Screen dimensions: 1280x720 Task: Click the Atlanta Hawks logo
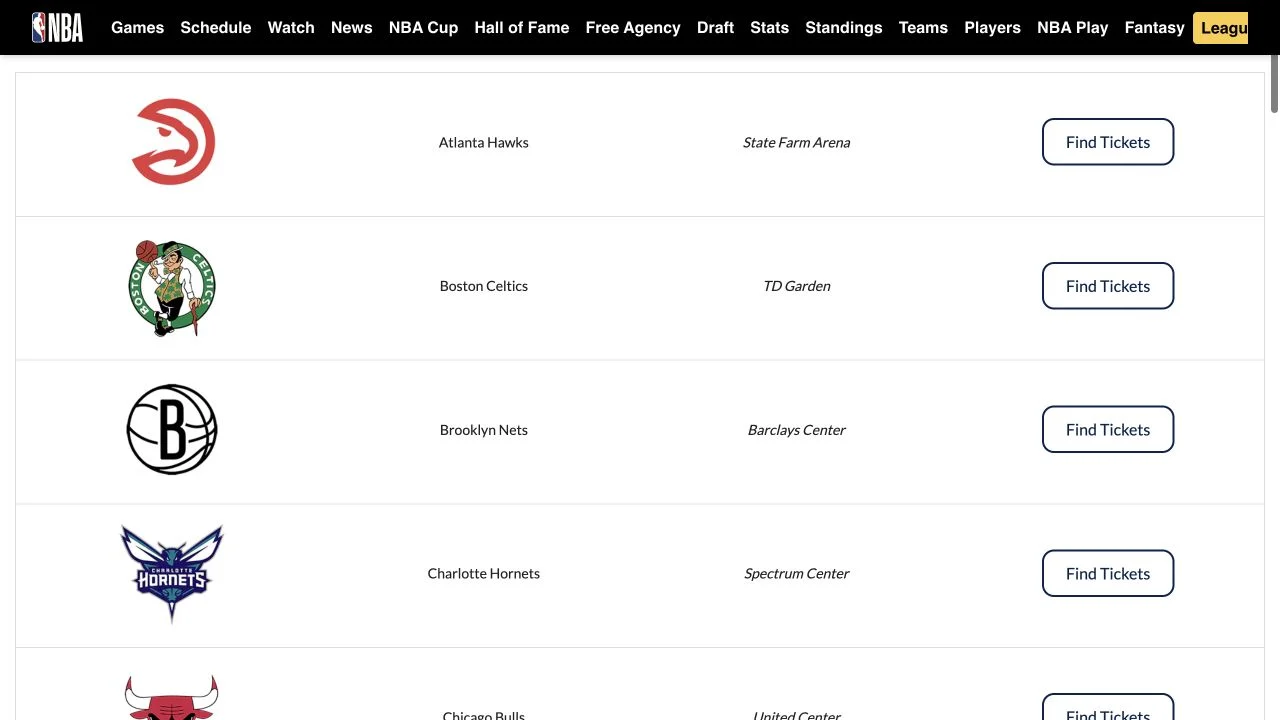(173, 142)
